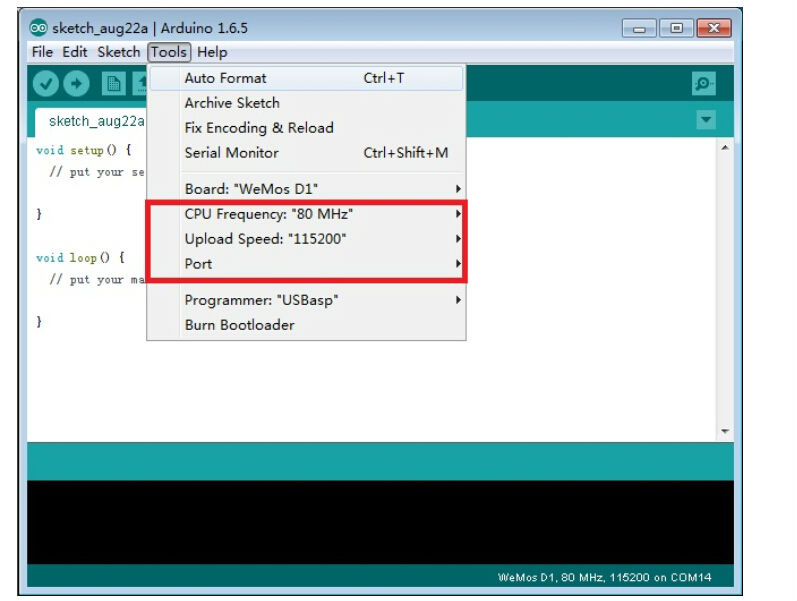Click the Upload arrow icon
The image size is (797, 601).
tap(77, 84)
